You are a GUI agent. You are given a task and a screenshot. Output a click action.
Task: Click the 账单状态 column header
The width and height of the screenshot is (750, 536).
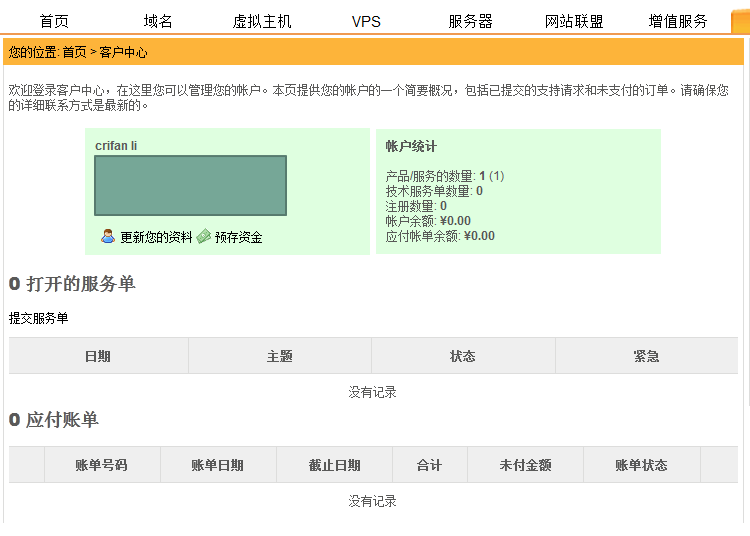coord(641,465)
